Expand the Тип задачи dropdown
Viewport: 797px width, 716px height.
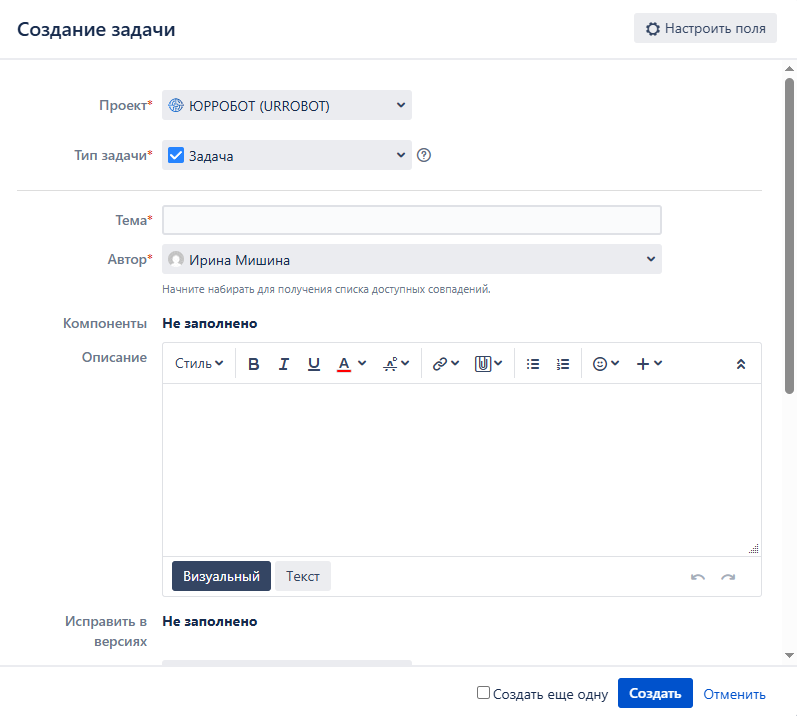pyautogui.click(x=287, y=155)
